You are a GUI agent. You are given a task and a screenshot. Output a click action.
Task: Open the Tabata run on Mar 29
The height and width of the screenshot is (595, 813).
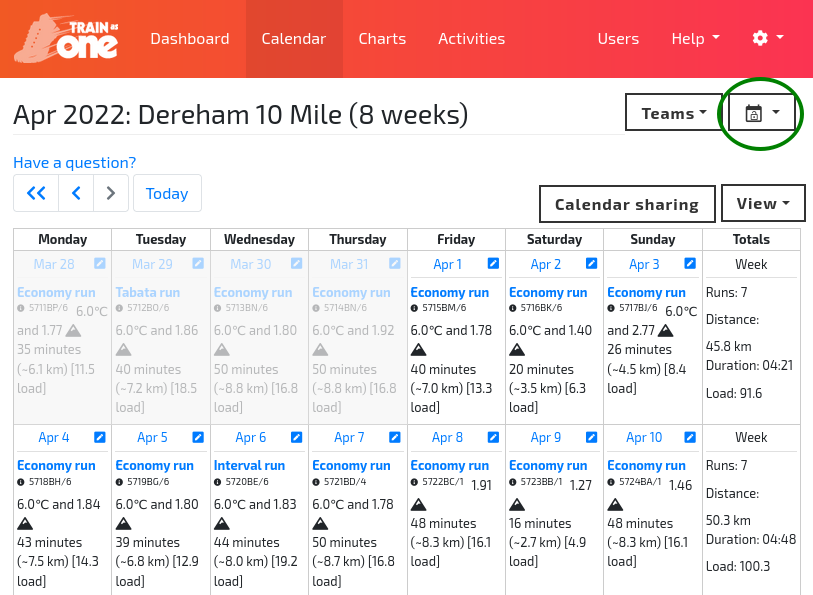tap(150, 293)
